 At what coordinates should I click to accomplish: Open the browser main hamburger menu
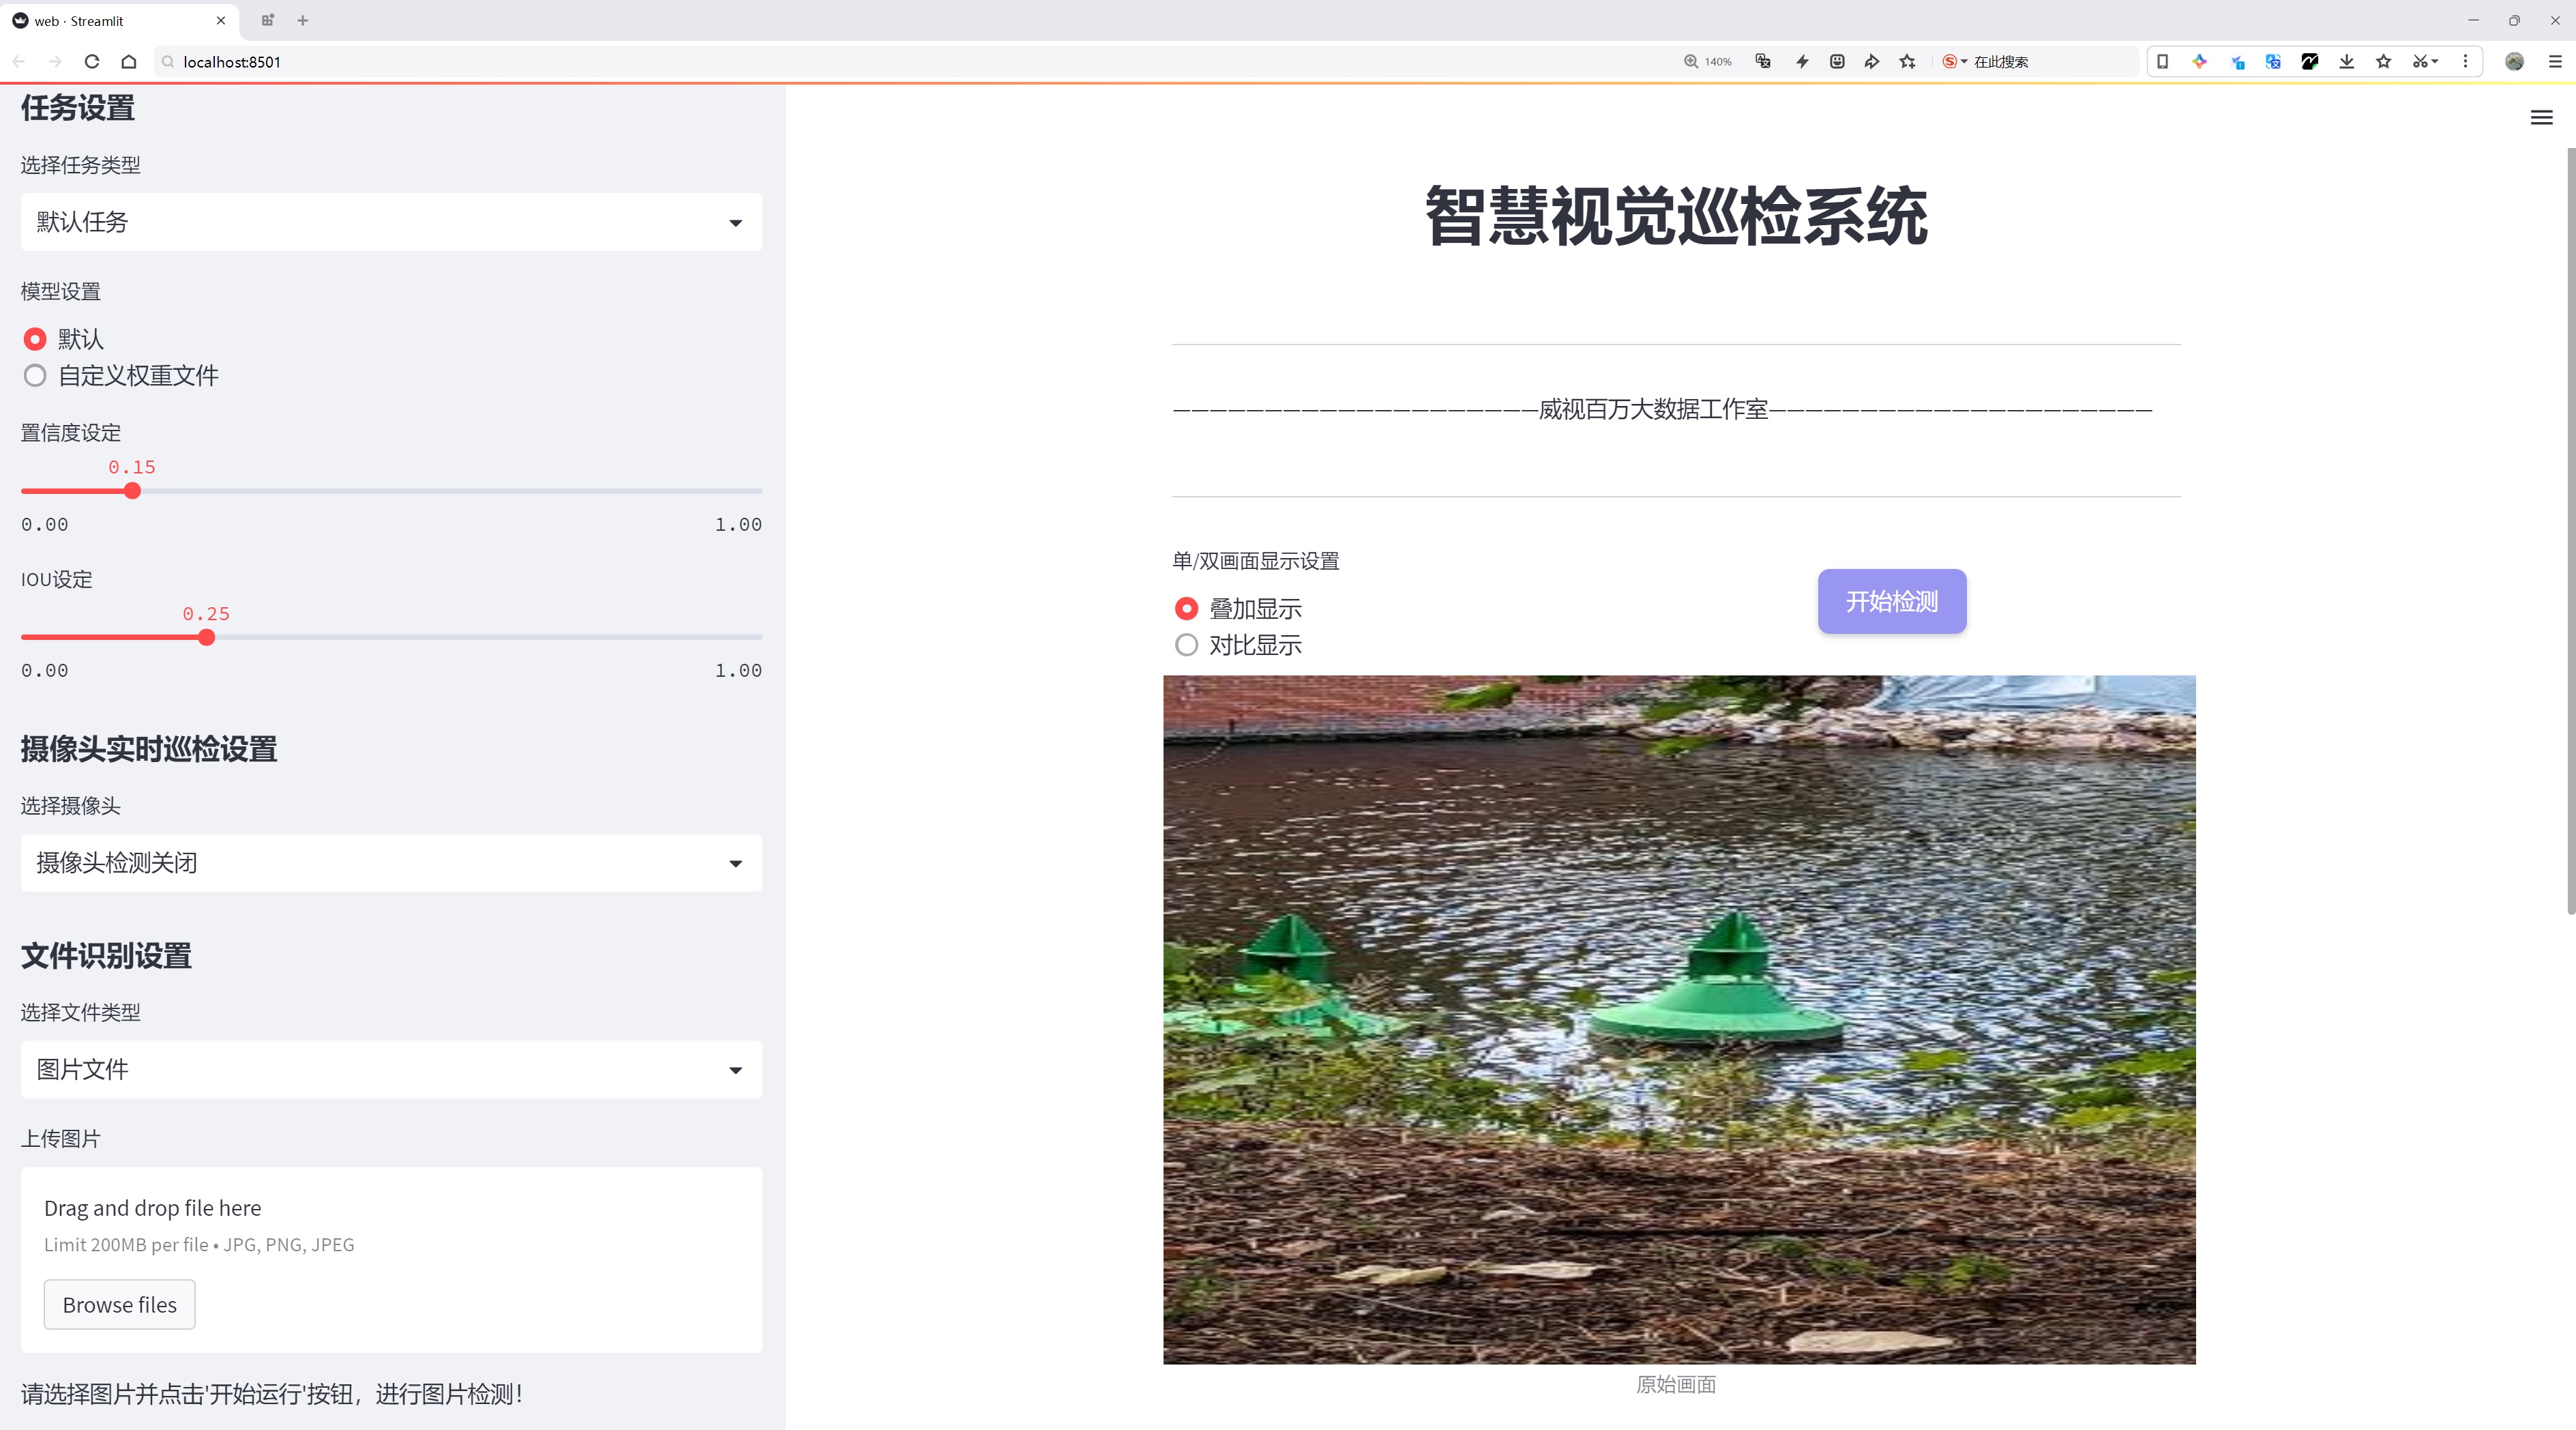coord(2555,62)
